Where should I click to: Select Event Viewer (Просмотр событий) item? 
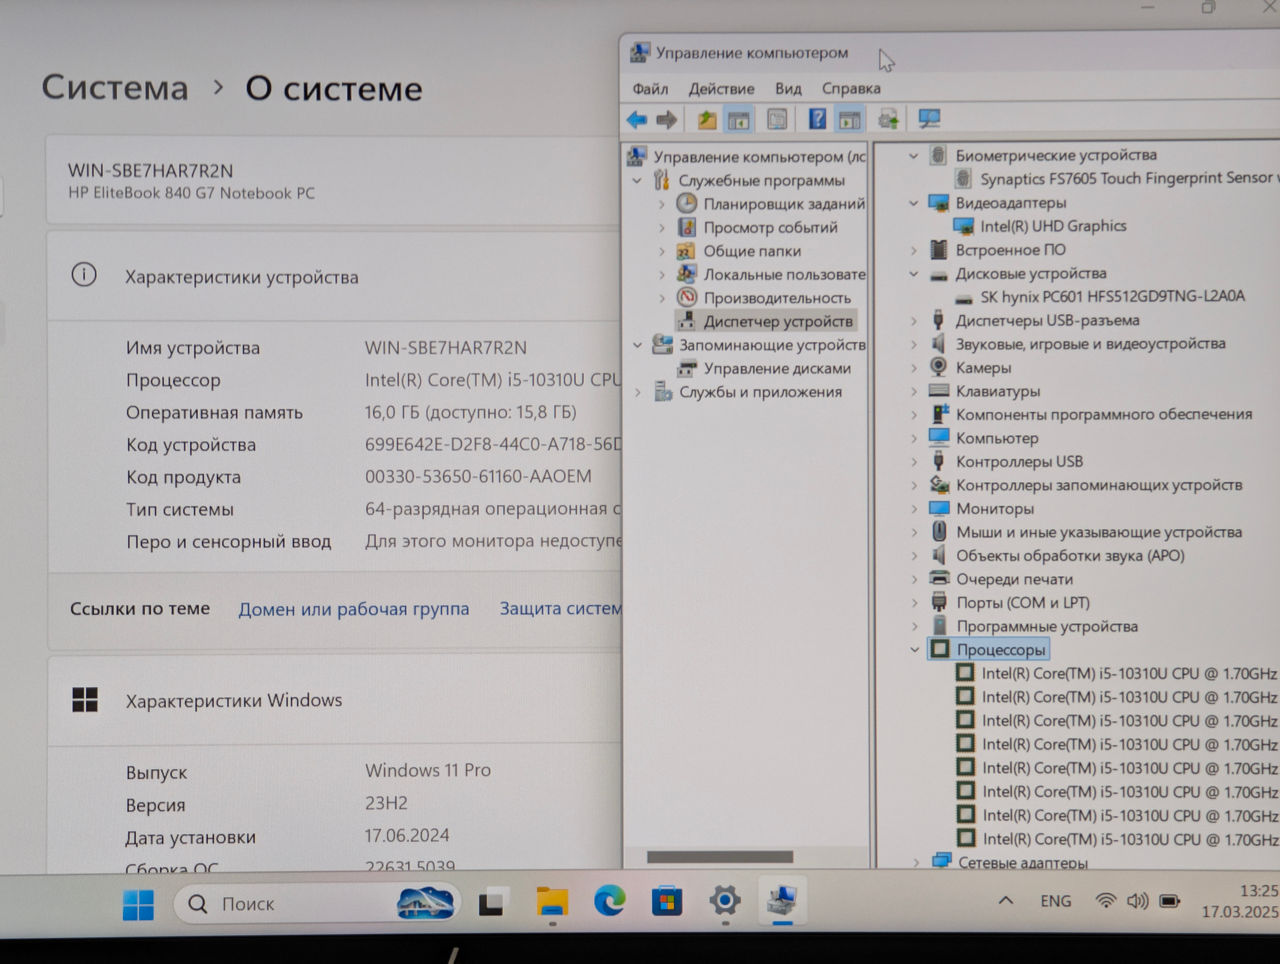[x=770, y=227]
